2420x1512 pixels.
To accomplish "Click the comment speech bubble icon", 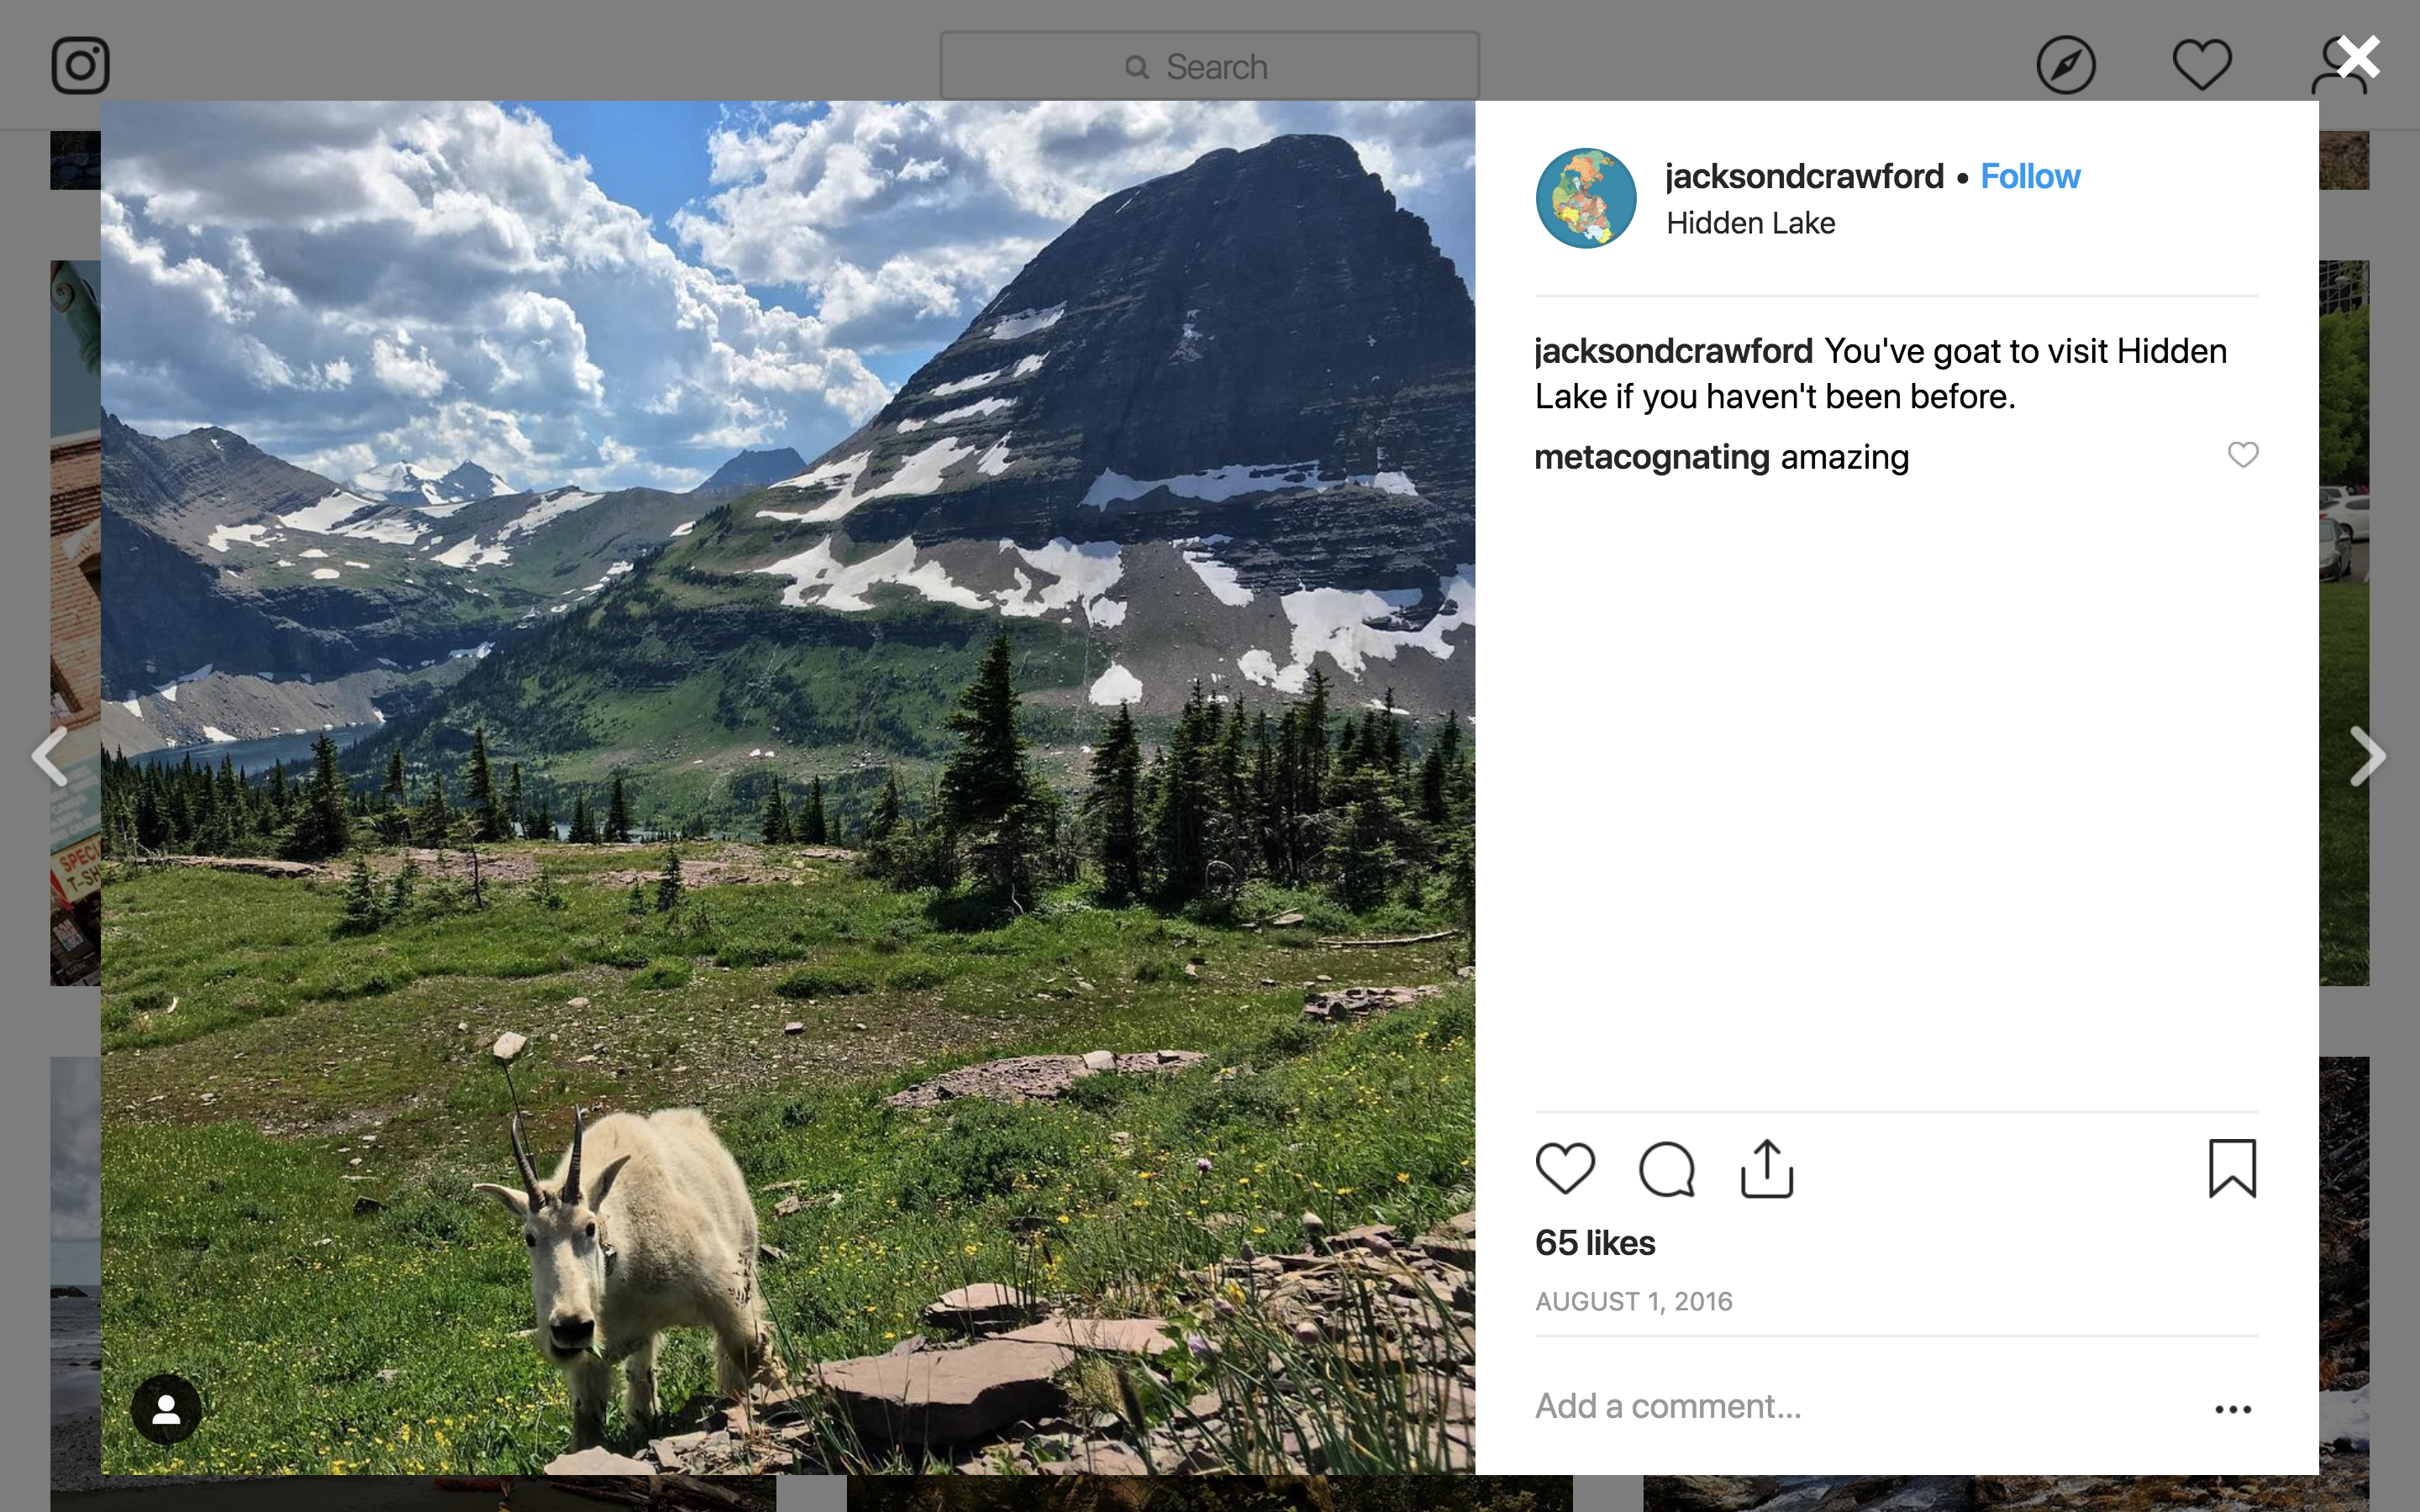I will [x=1666, y=1168].
